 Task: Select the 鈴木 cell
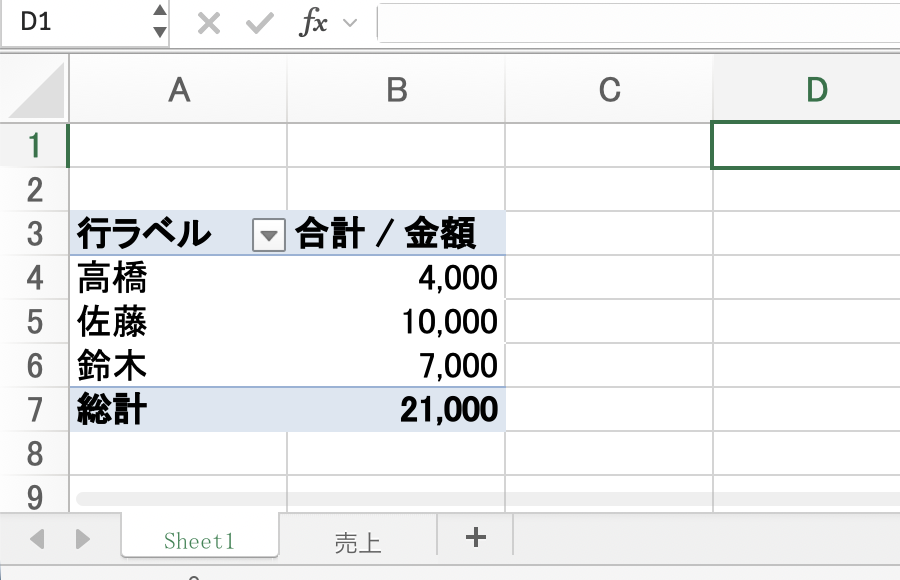178,366
